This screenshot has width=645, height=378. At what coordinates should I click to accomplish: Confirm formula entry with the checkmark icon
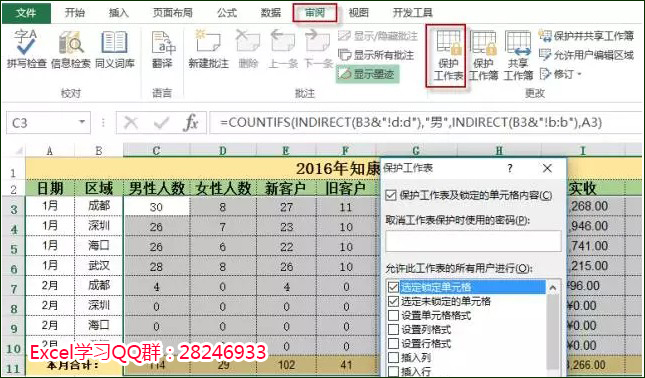point(161,123)
